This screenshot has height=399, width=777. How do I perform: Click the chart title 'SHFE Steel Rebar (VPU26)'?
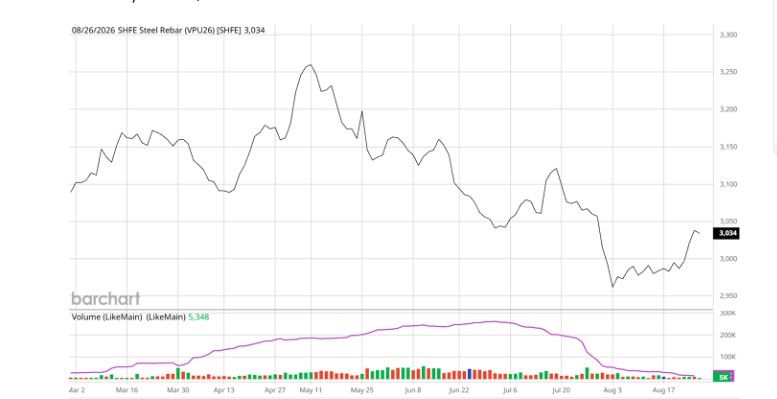click(x=166, y=30)
